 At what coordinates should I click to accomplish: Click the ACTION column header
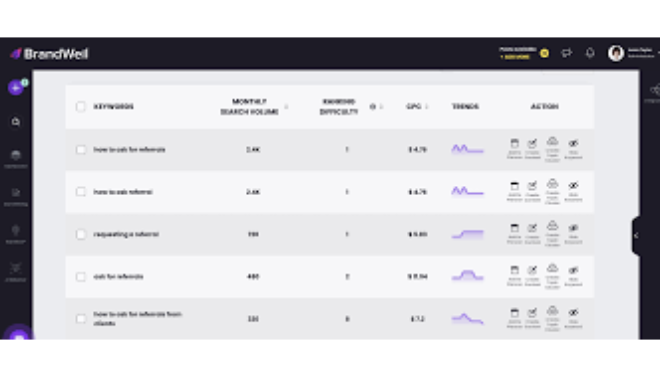click(x=544, y=106)
